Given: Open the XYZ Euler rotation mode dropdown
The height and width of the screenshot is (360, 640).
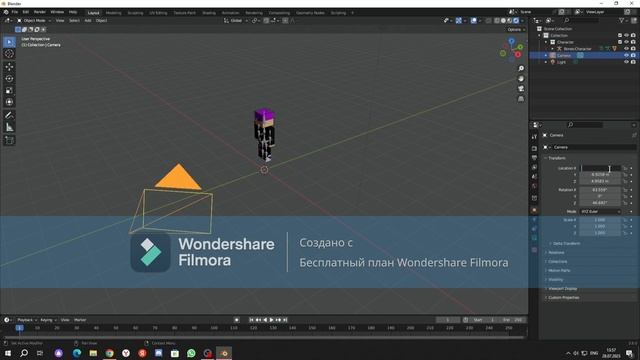Looking at the screenshot, I should (600, 211).
